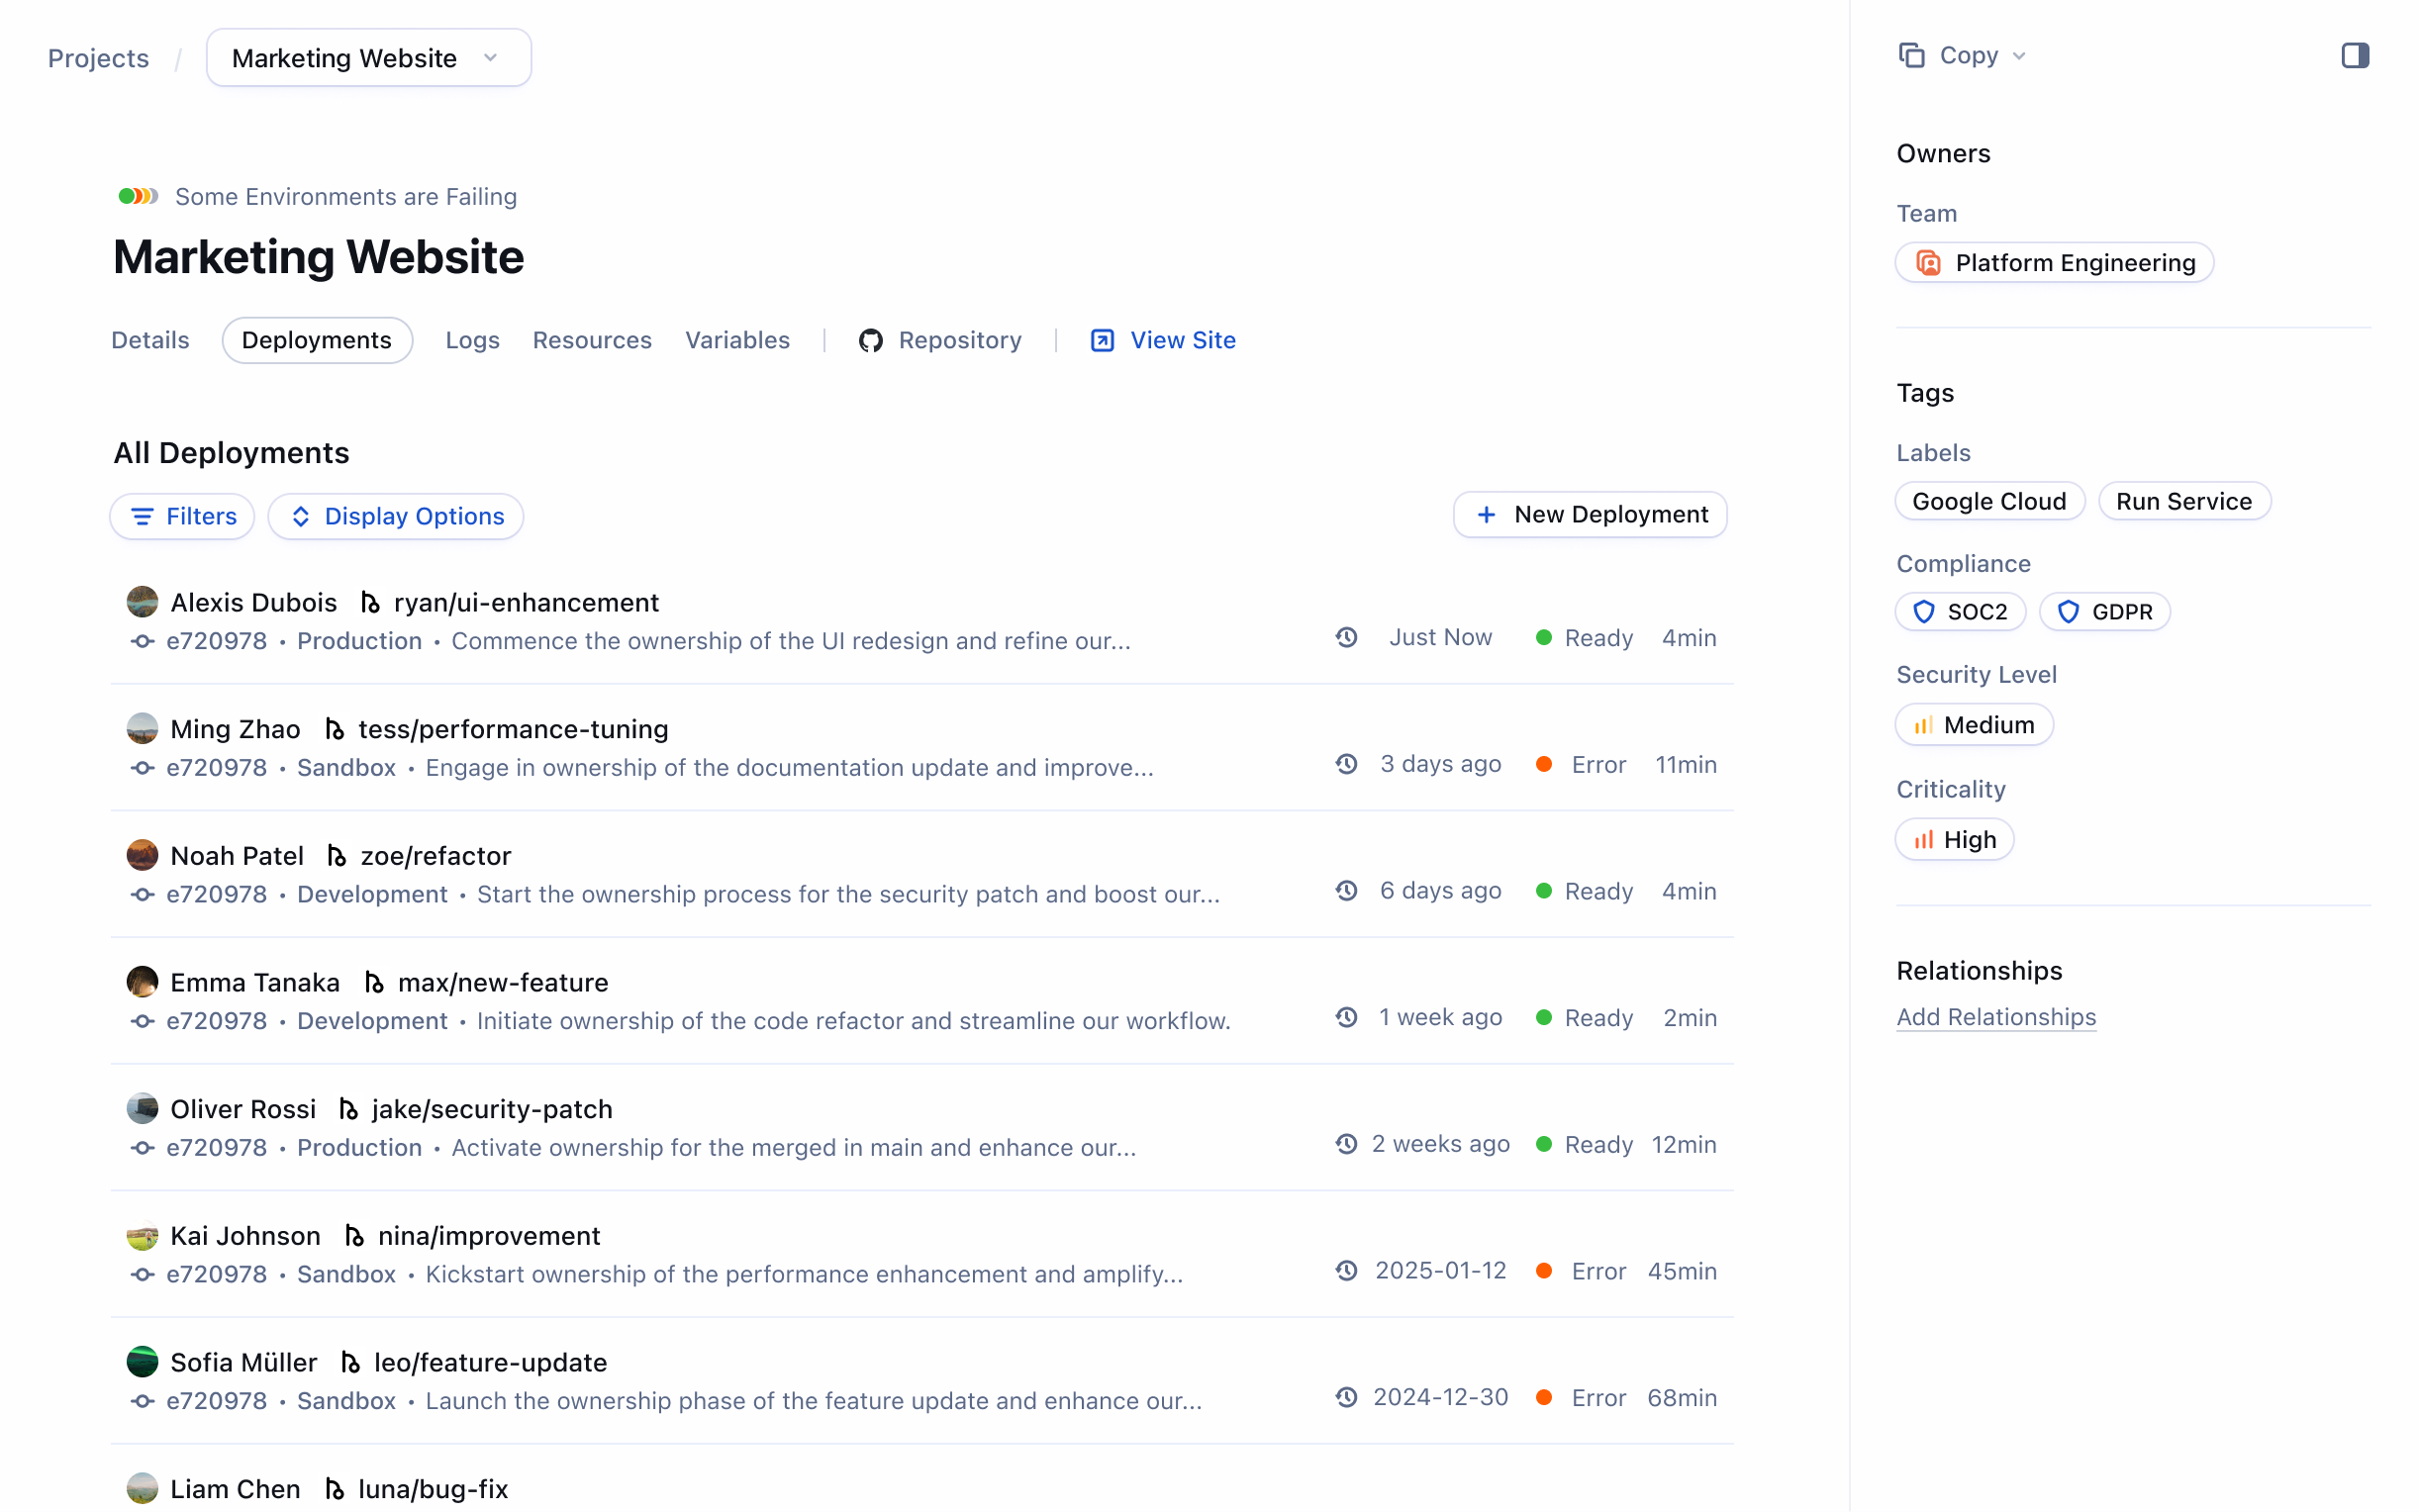Viewport: 2419px width, 1512px height.
Task: Click the environment status indicator dots
Action: (x=138, y=196)
